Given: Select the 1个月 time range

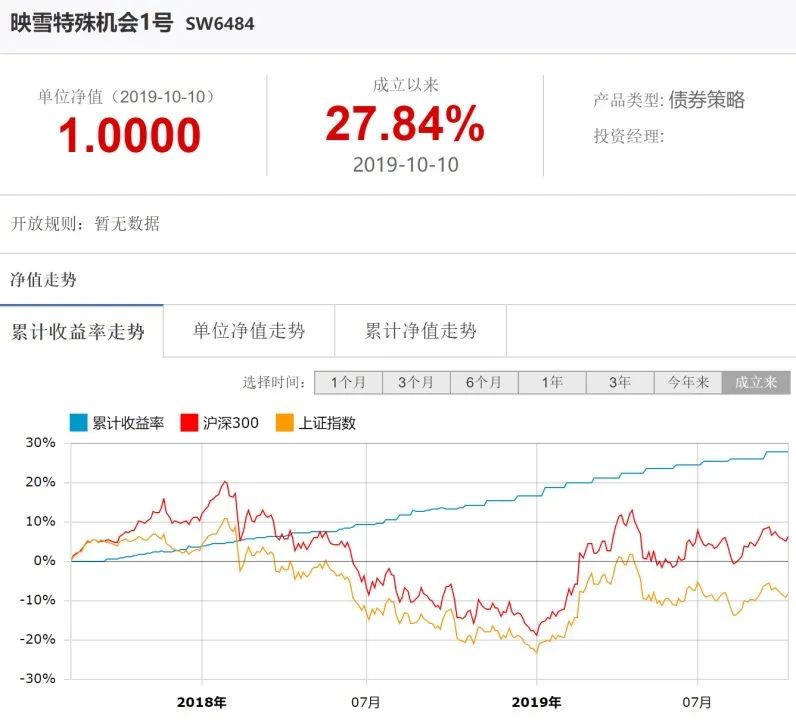Looking at the screenshot, I should click(x=348, y=382).
